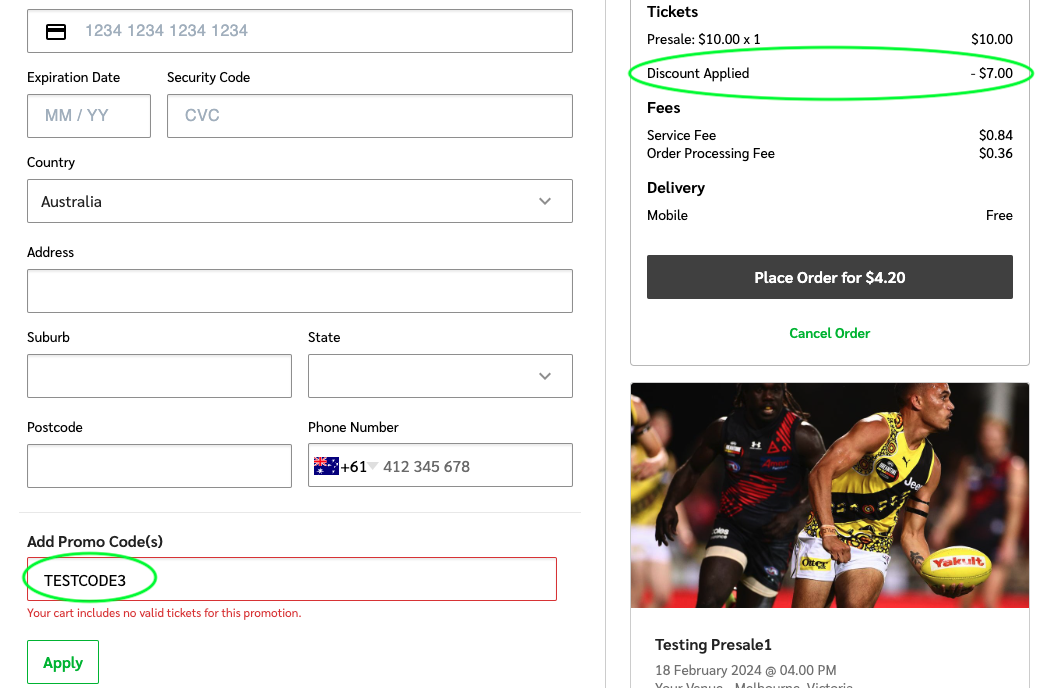This screenshot has height=688, width=1044.
Task: Focus the Suburb input box
Action: point(159,376)
